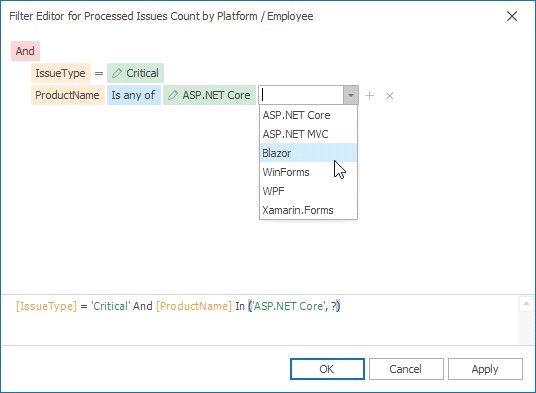Click inside the value combo box input
536x393 pixels.
pyautogui.click(x=301, y=95)
